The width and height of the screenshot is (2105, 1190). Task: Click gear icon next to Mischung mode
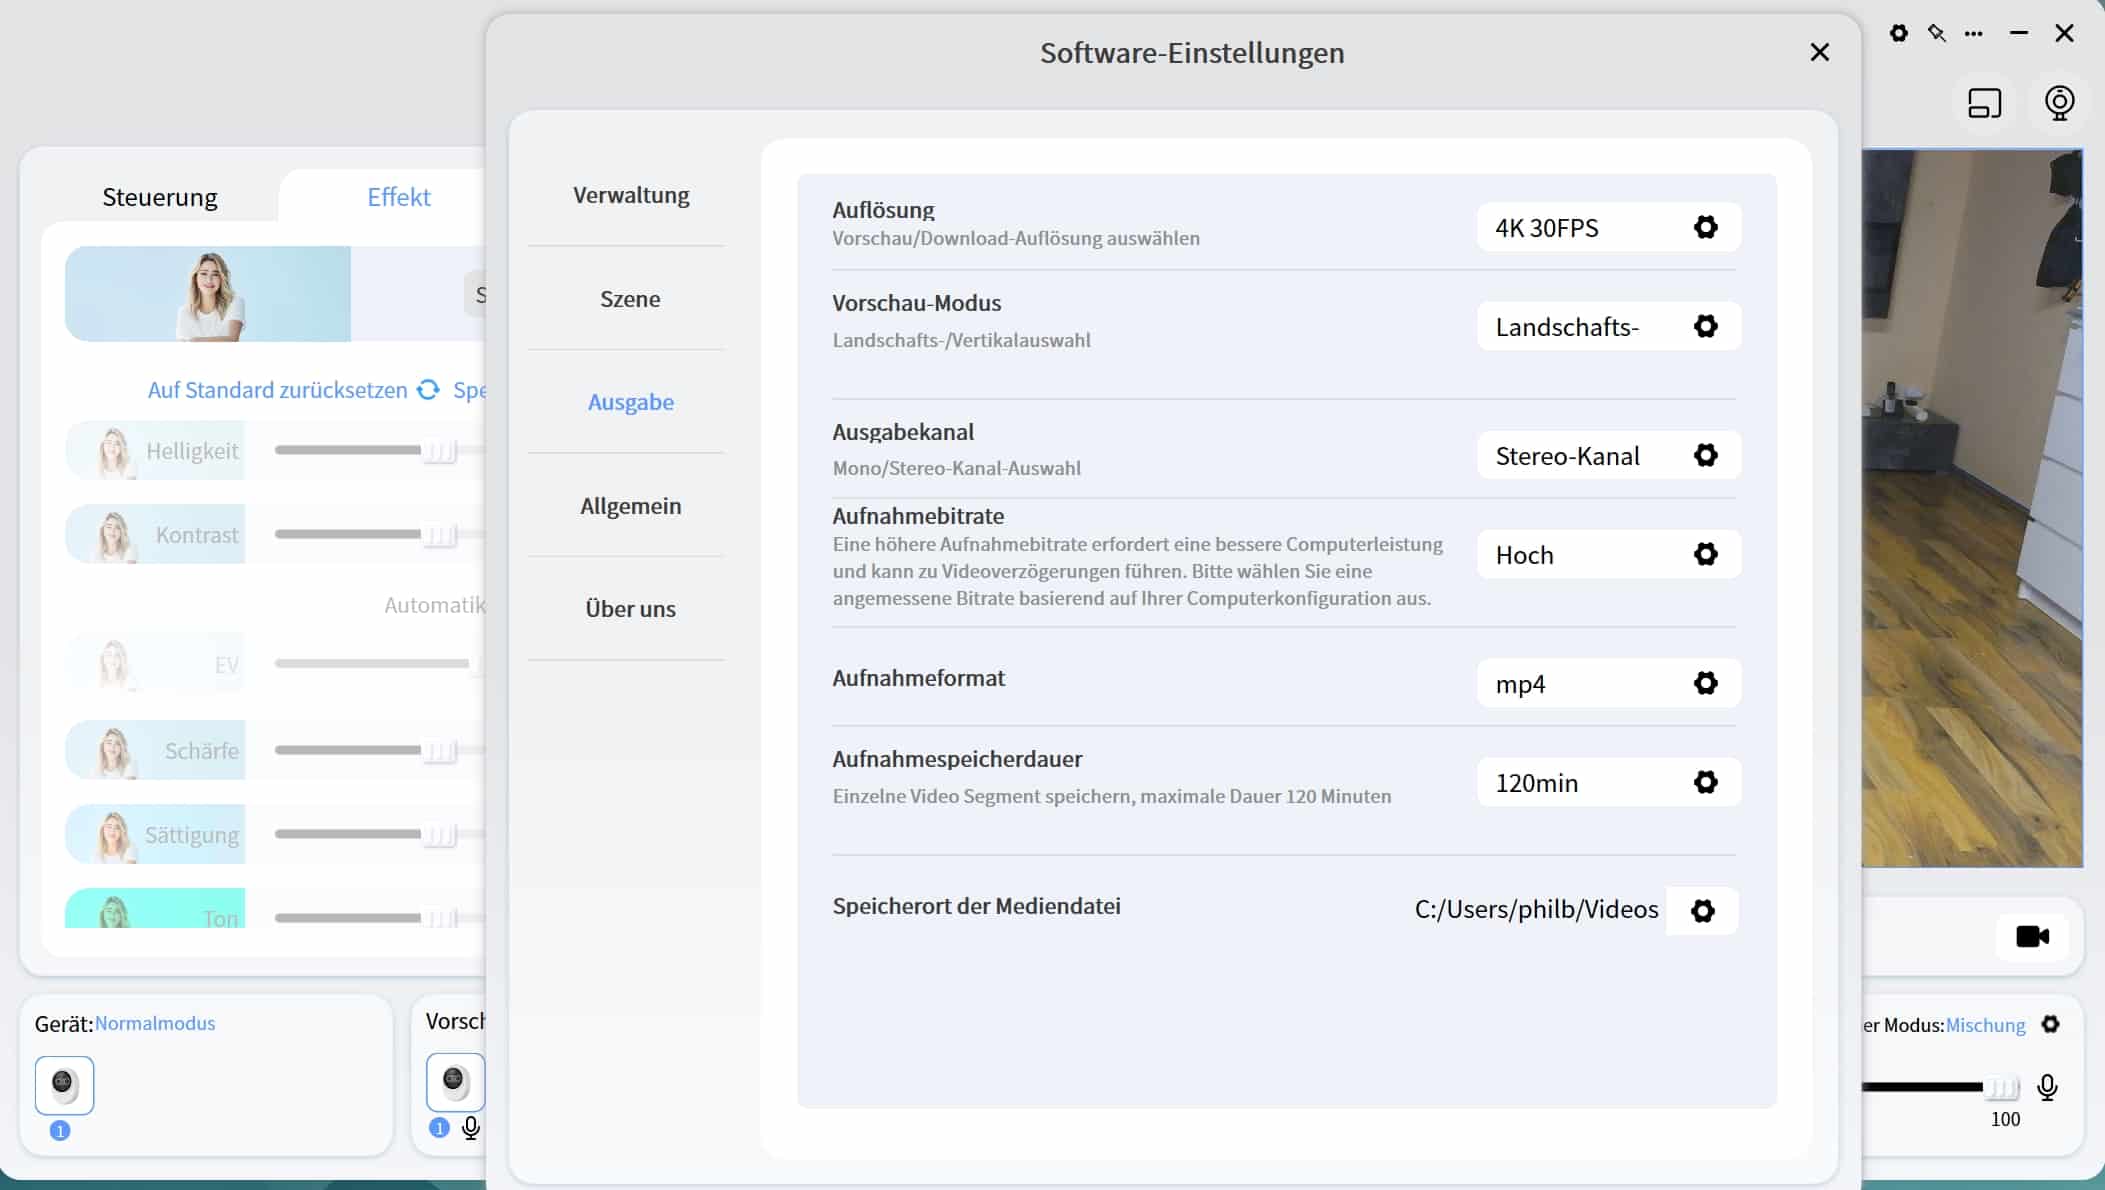click(x=2050, y=1024)
